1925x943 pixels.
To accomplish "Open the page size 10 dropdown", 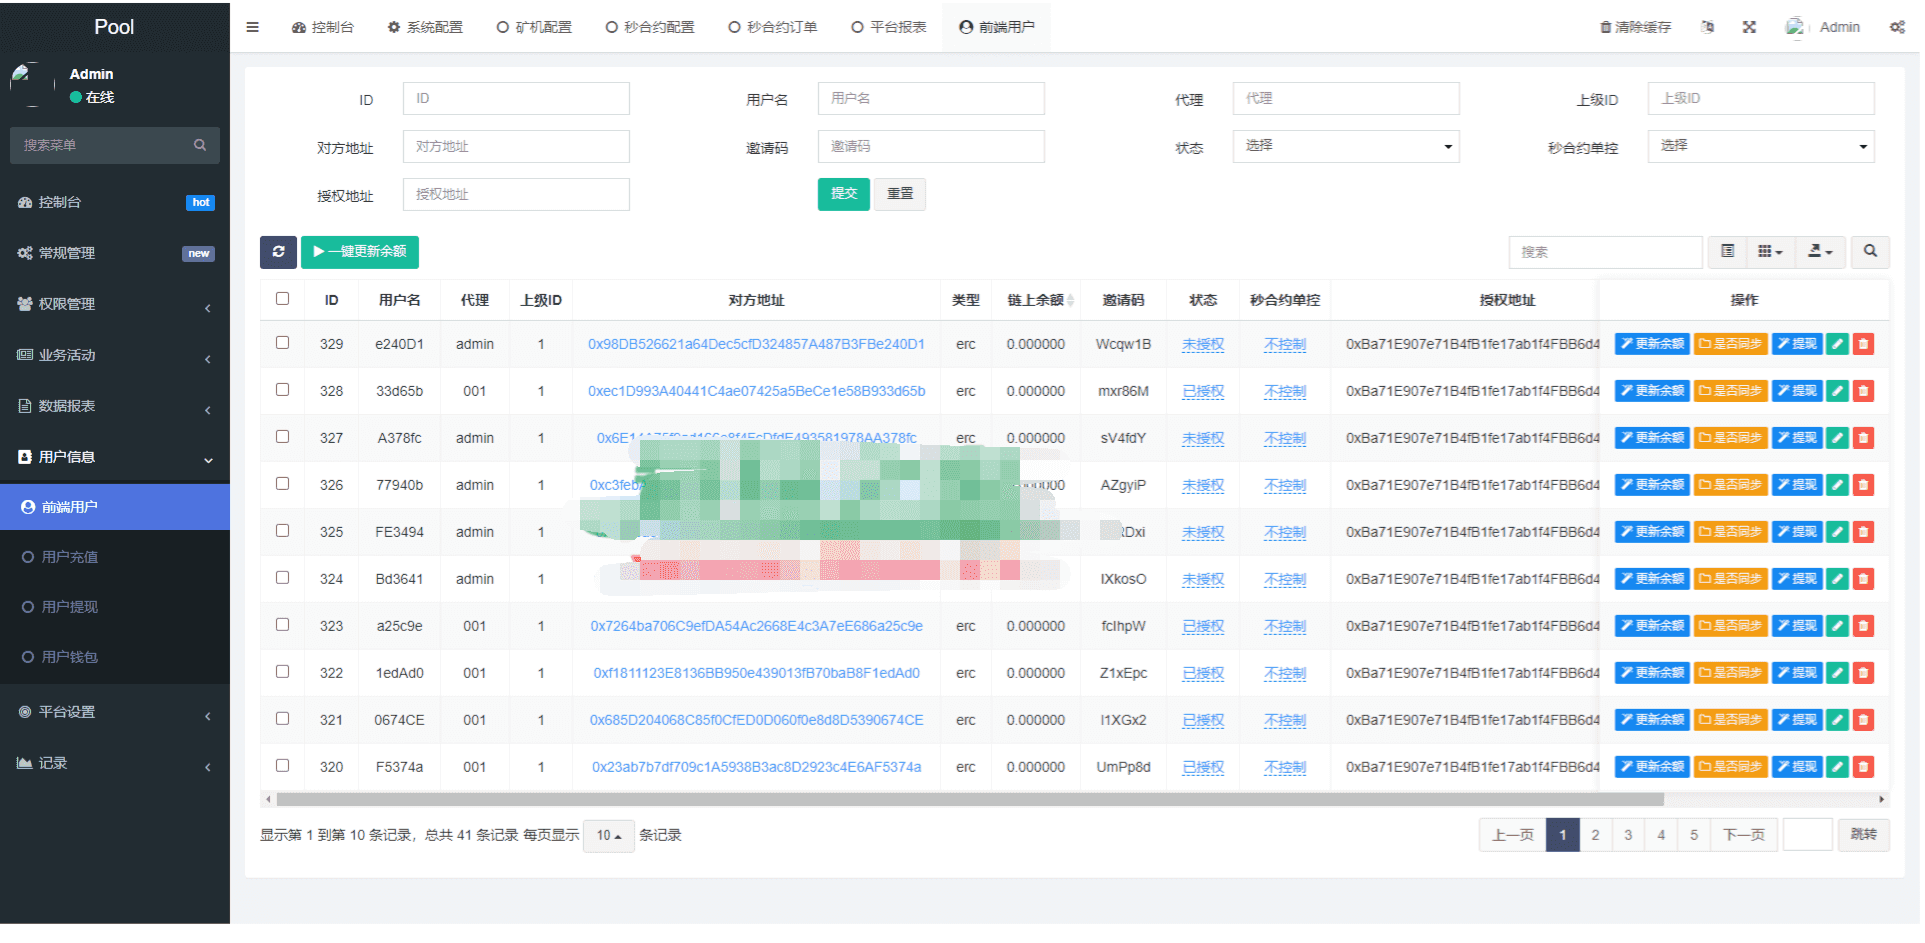I will pyautogui.click(x=609, y=835).
